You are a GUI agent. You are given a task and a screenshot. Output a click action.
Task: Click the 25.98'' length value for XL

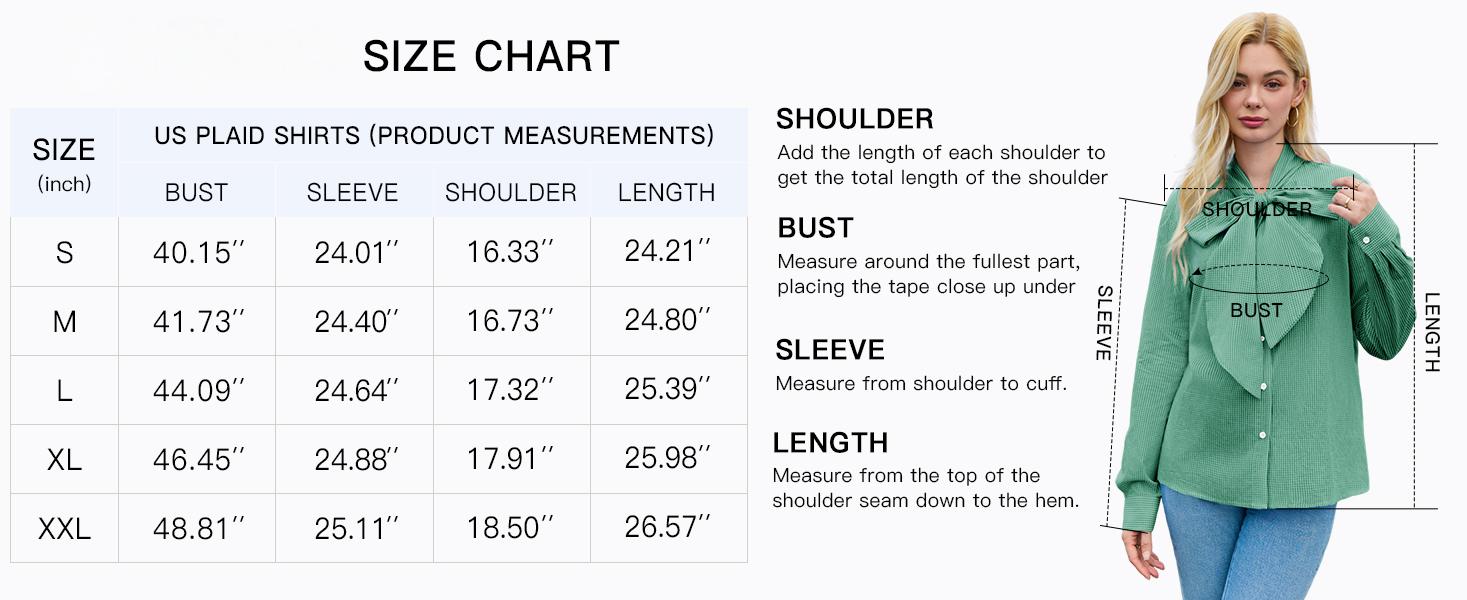coord(668,459)
